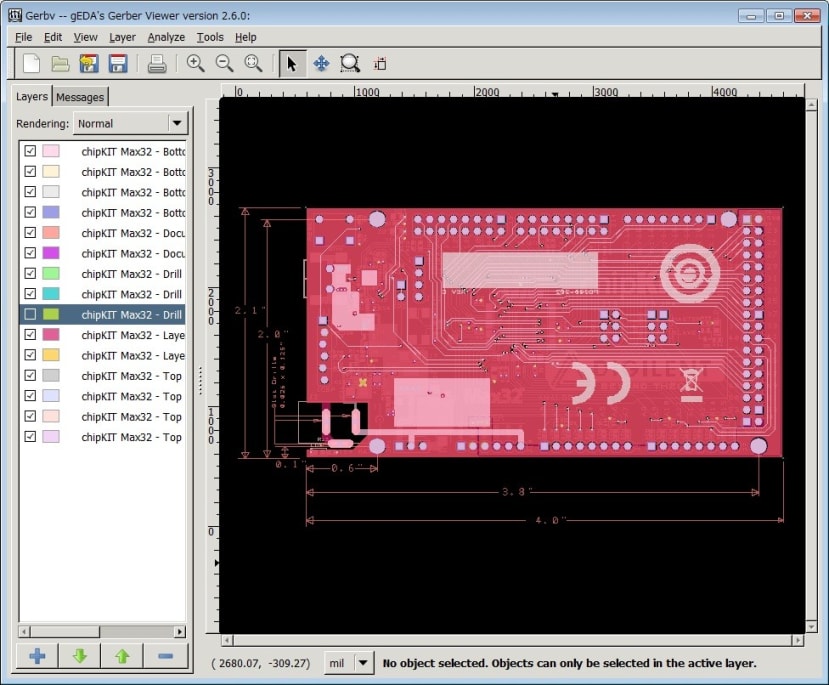Open the Rendering mode dropdown

(x=131, y=123)
